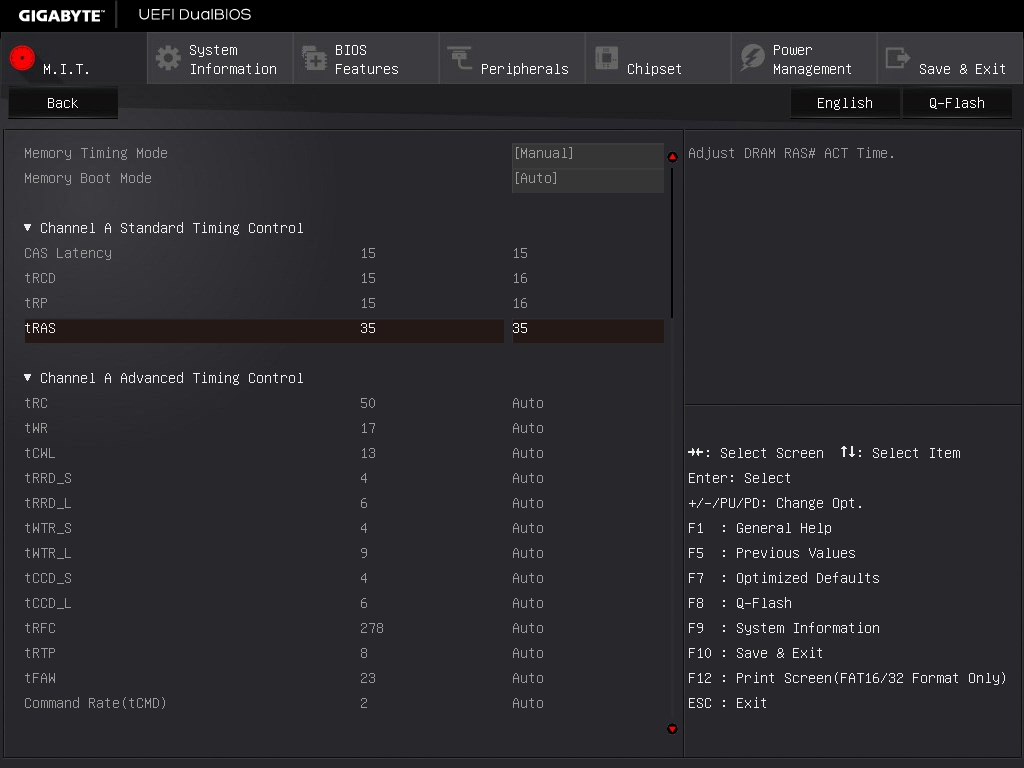
Task: Click the scroll-up red arrow
Action: pyautogui.click(x=672, y=157)
